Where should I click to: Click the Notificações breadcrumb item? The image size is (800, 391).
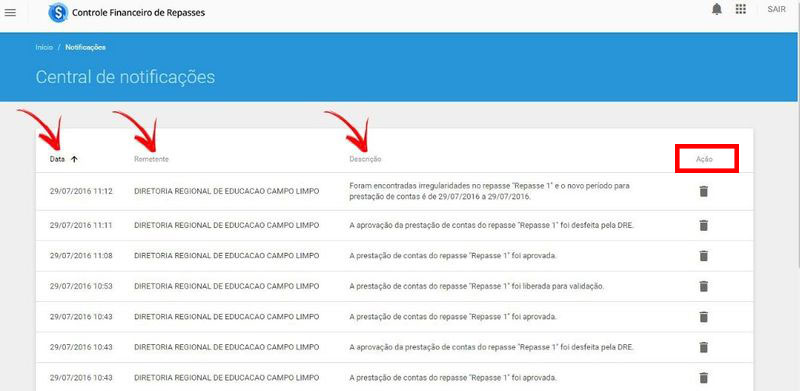click(85, 47)
